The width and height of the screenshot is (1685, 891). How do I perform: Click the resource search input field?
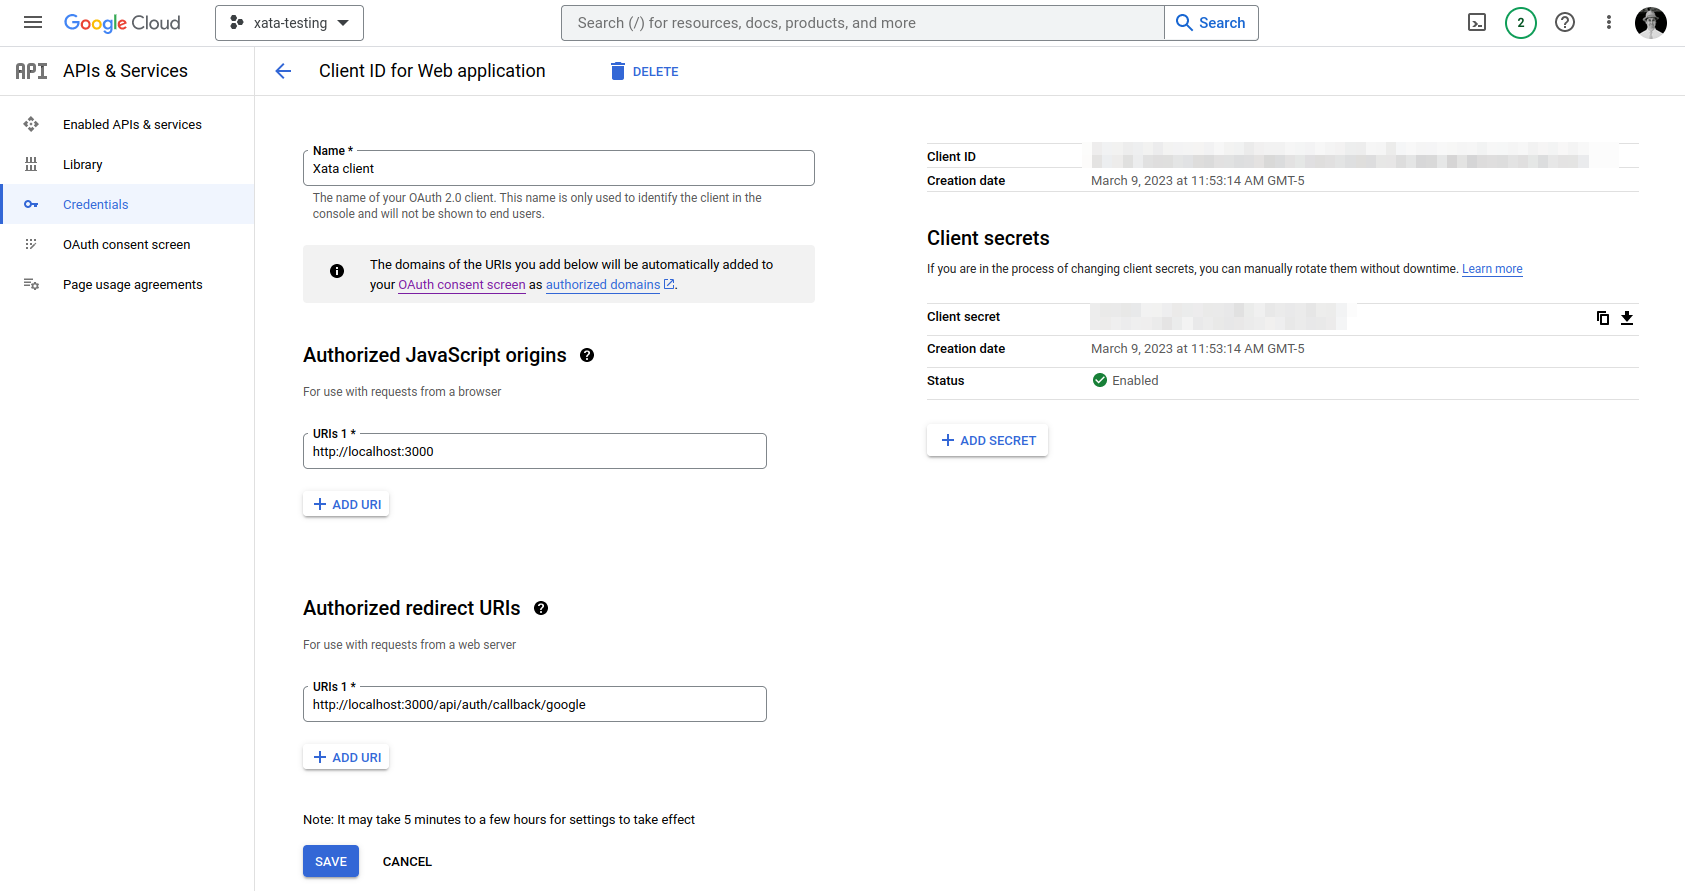[x=862, y=23]
